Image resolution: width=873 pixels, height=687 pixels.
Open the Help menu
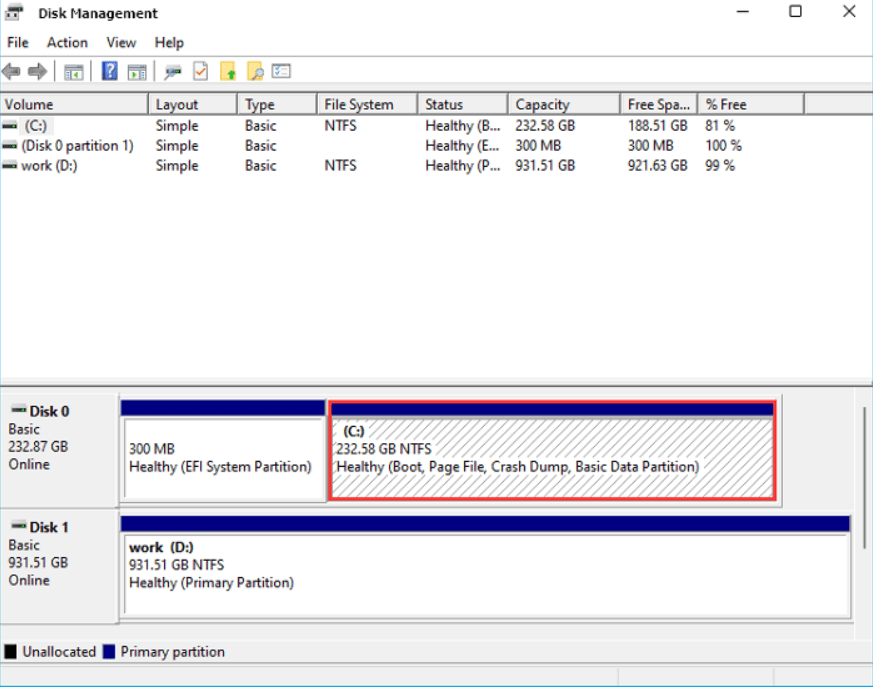169,42
